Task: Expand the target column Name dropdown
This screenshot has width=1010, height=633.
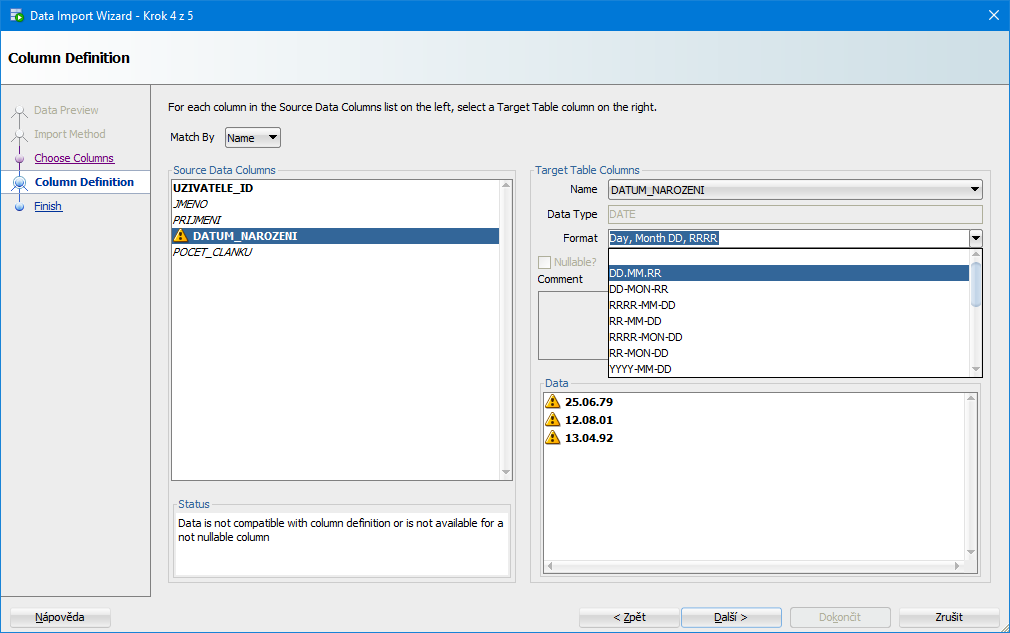Action: click(x=975, y=189)
